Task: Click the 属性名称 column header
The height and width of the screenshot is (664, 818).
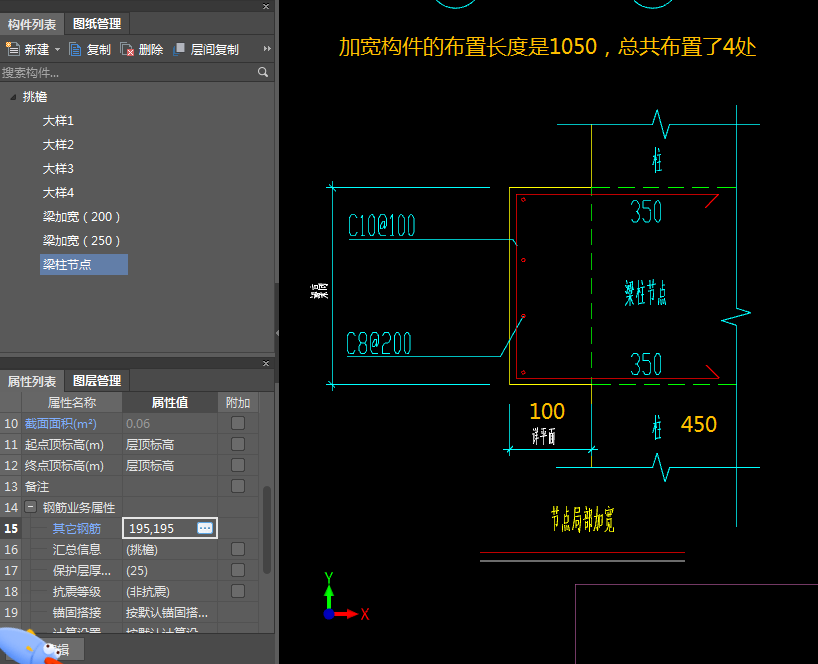Action: coord(72,403)
